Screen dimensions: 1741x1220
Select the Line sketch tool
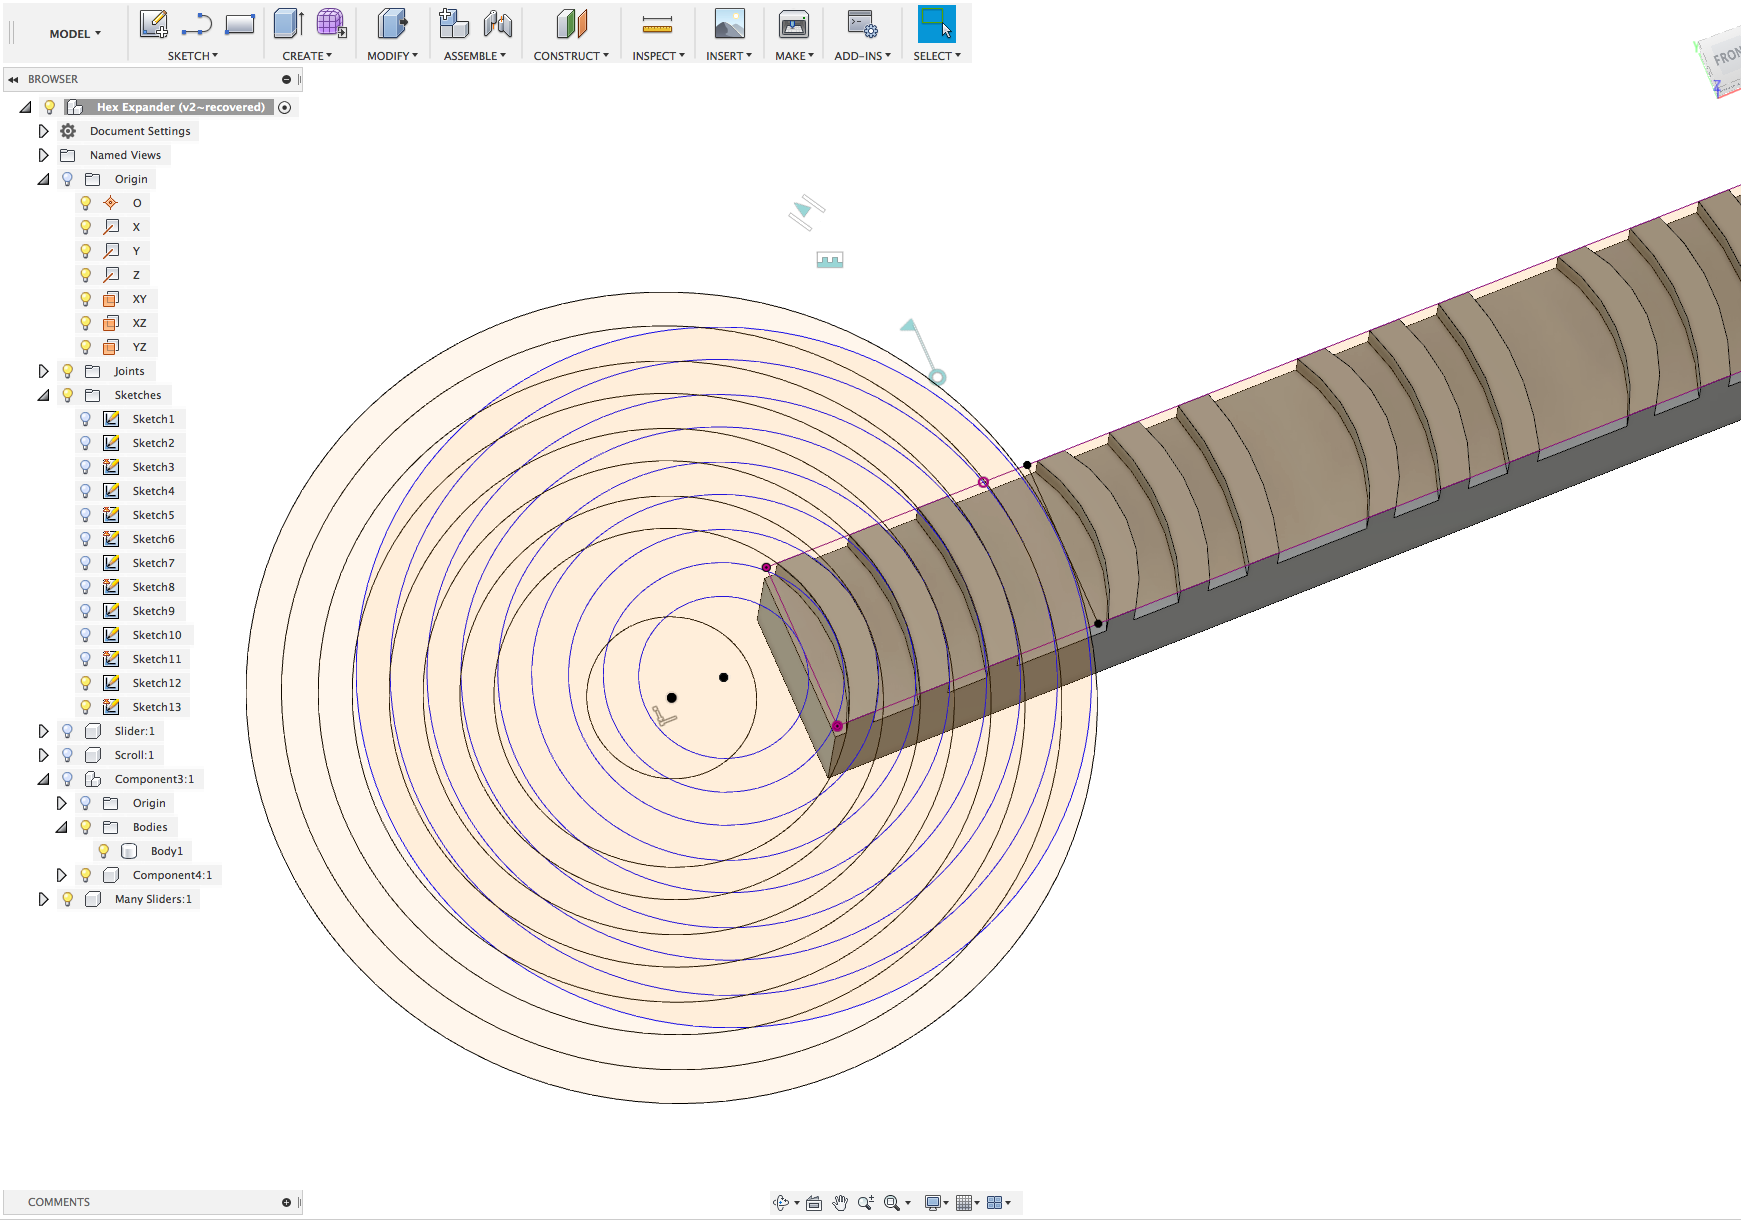click(197, 24)
